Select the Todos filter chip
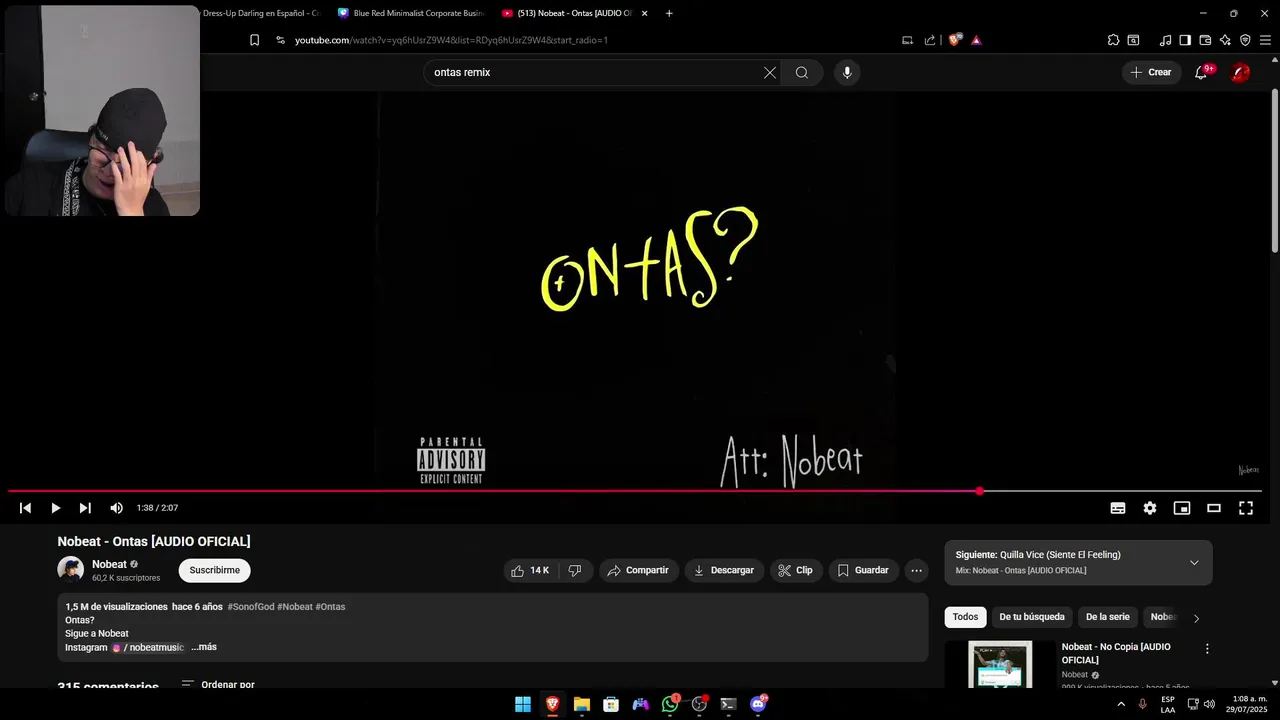 coord(965,617)
